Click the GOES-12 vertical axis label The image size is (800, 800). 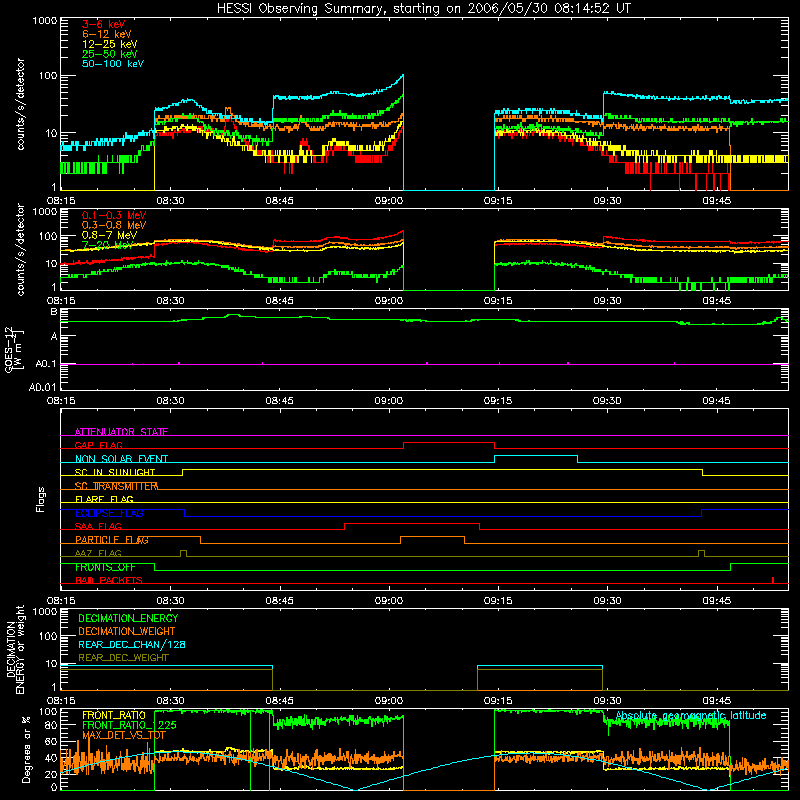(x=14, y=349)
